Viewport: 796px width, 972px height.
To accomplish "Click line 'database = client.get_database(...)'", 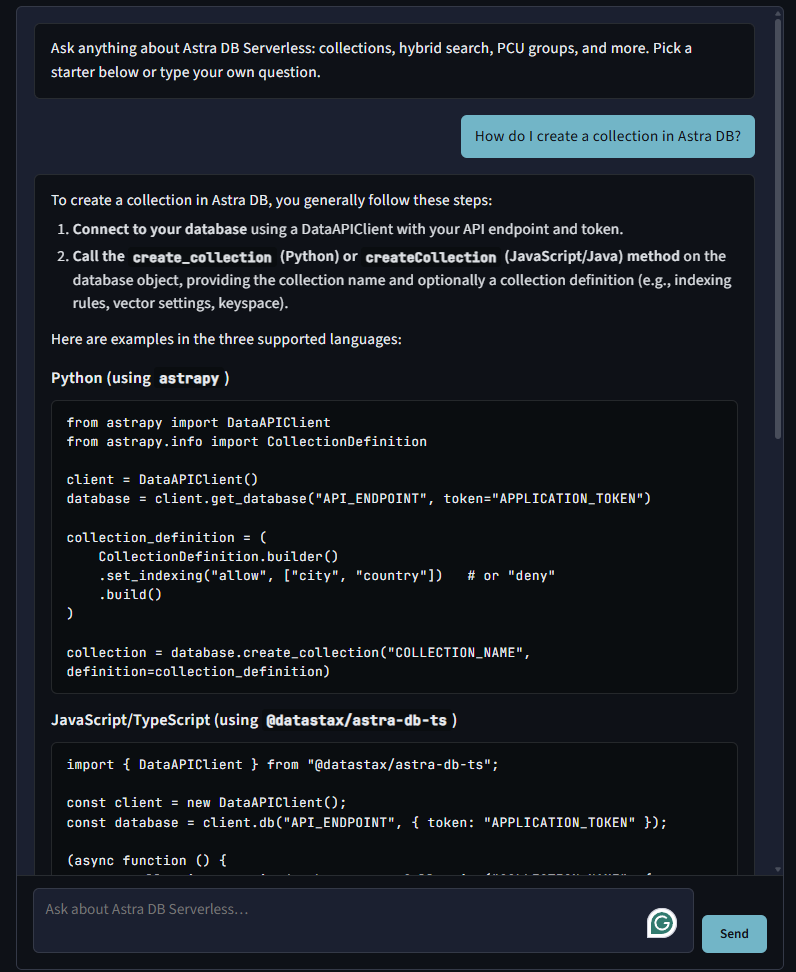I will coord(359,499).
